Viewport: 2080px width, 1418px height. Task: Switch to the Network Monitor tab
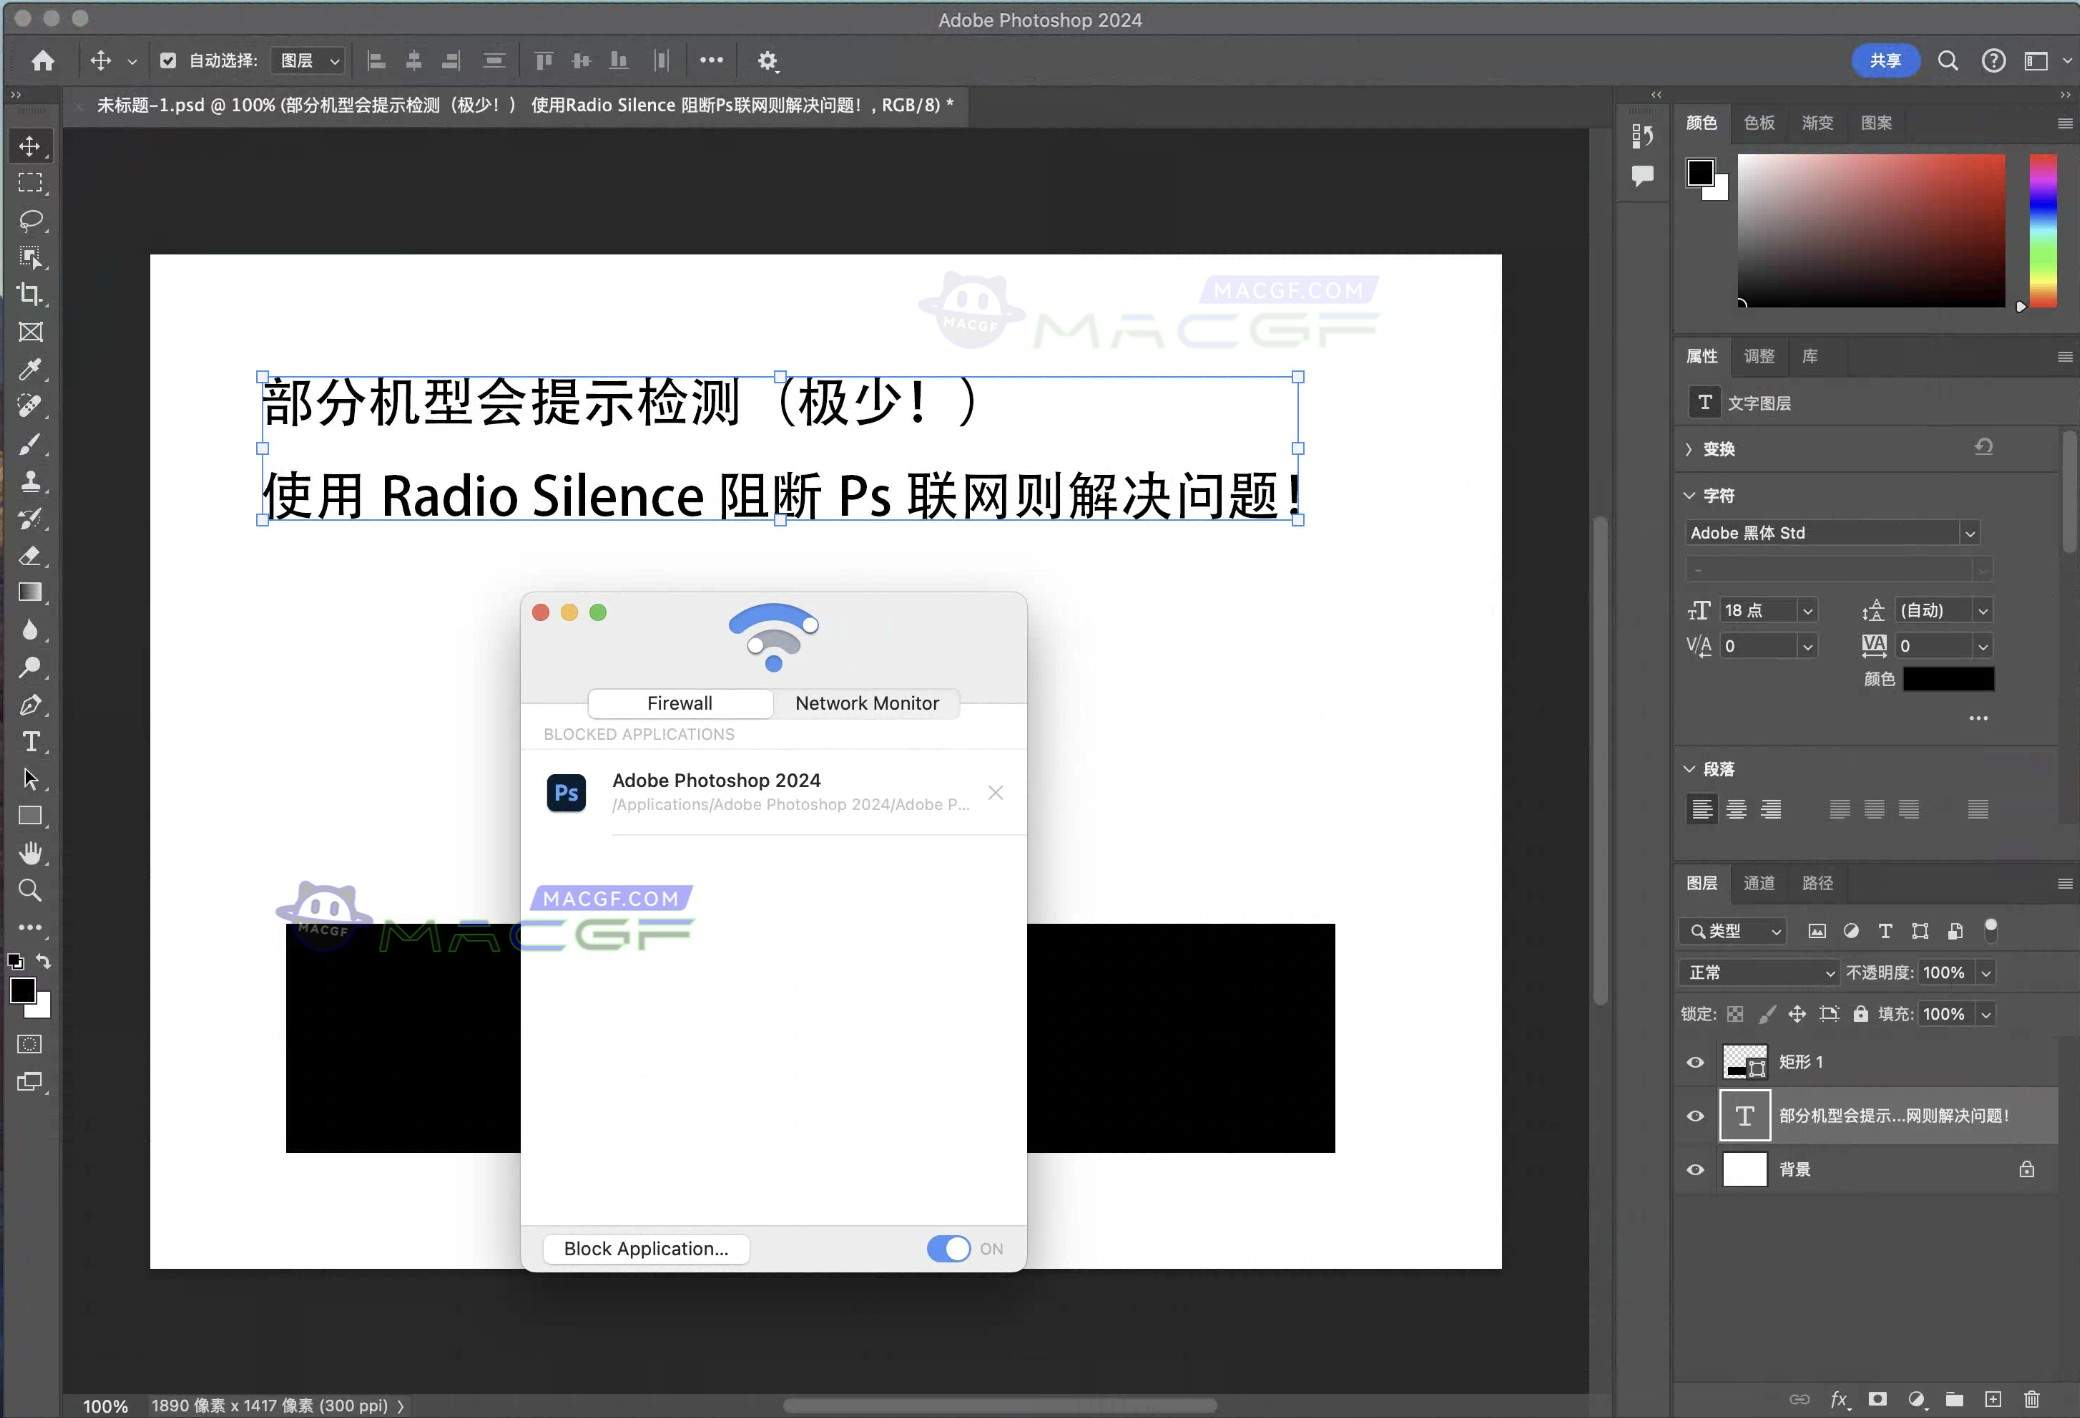coord(866,703)
